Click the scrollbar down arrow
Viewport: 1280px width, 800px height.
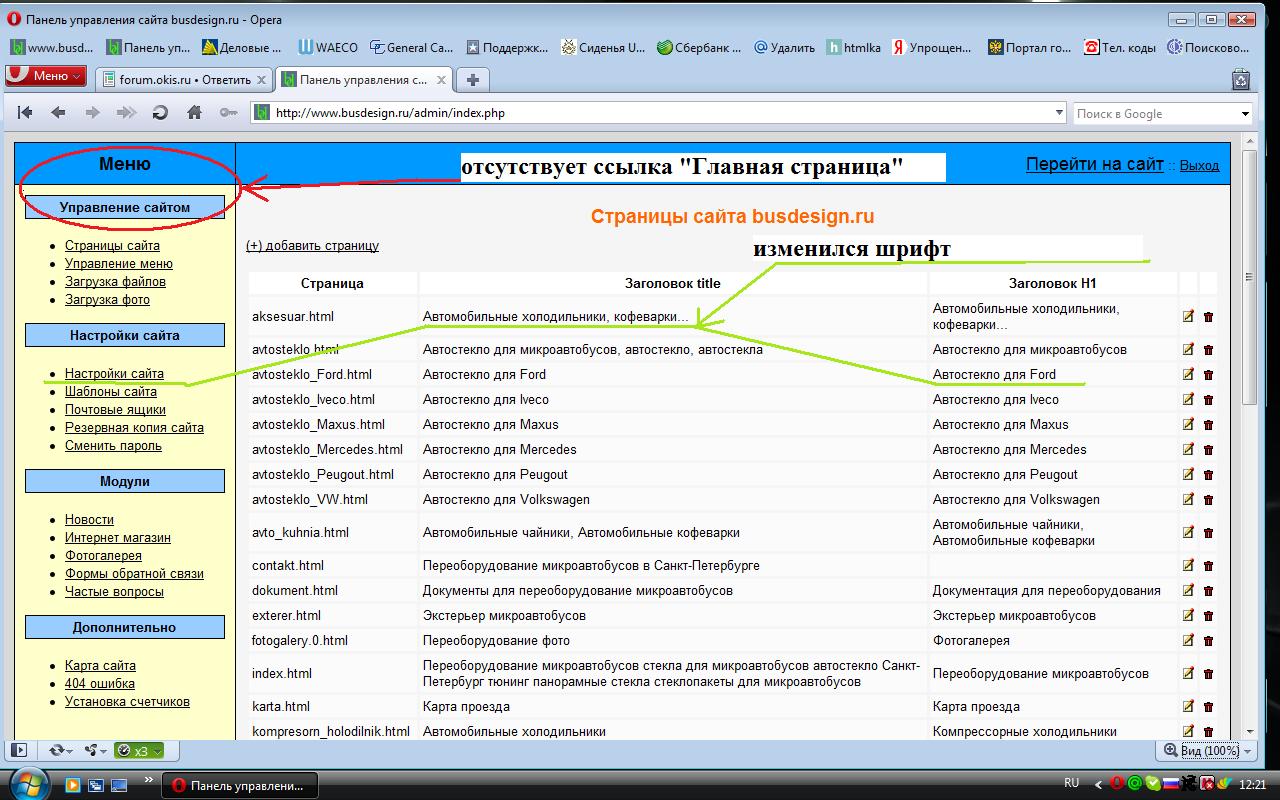point(1249,732)
